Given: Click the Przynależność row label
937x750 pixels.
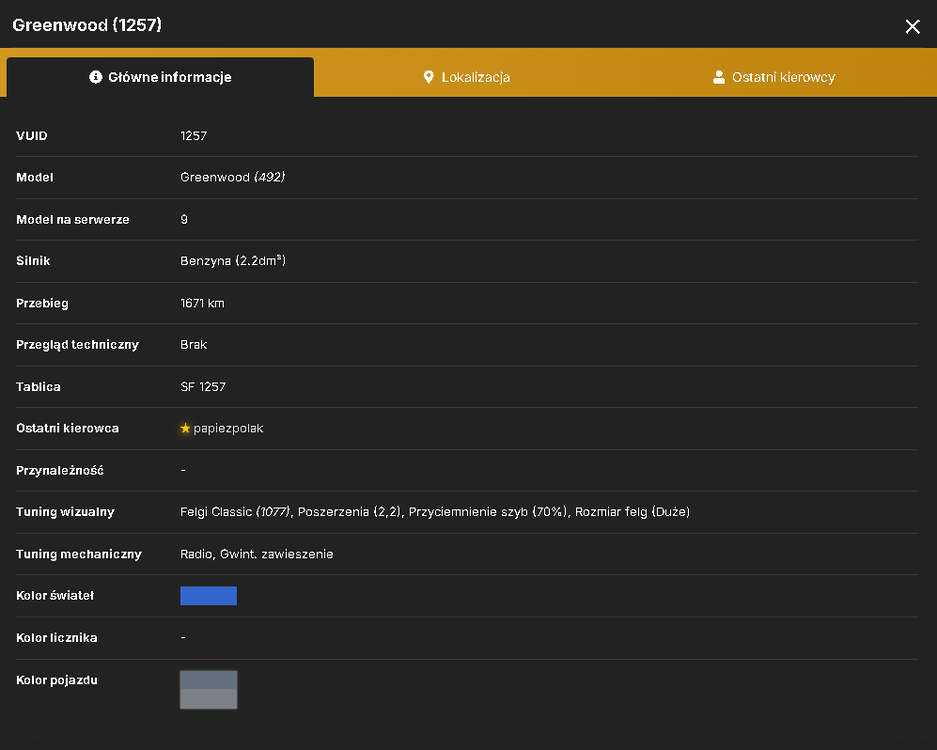Looking at the screenshot, I should [60, 470].
